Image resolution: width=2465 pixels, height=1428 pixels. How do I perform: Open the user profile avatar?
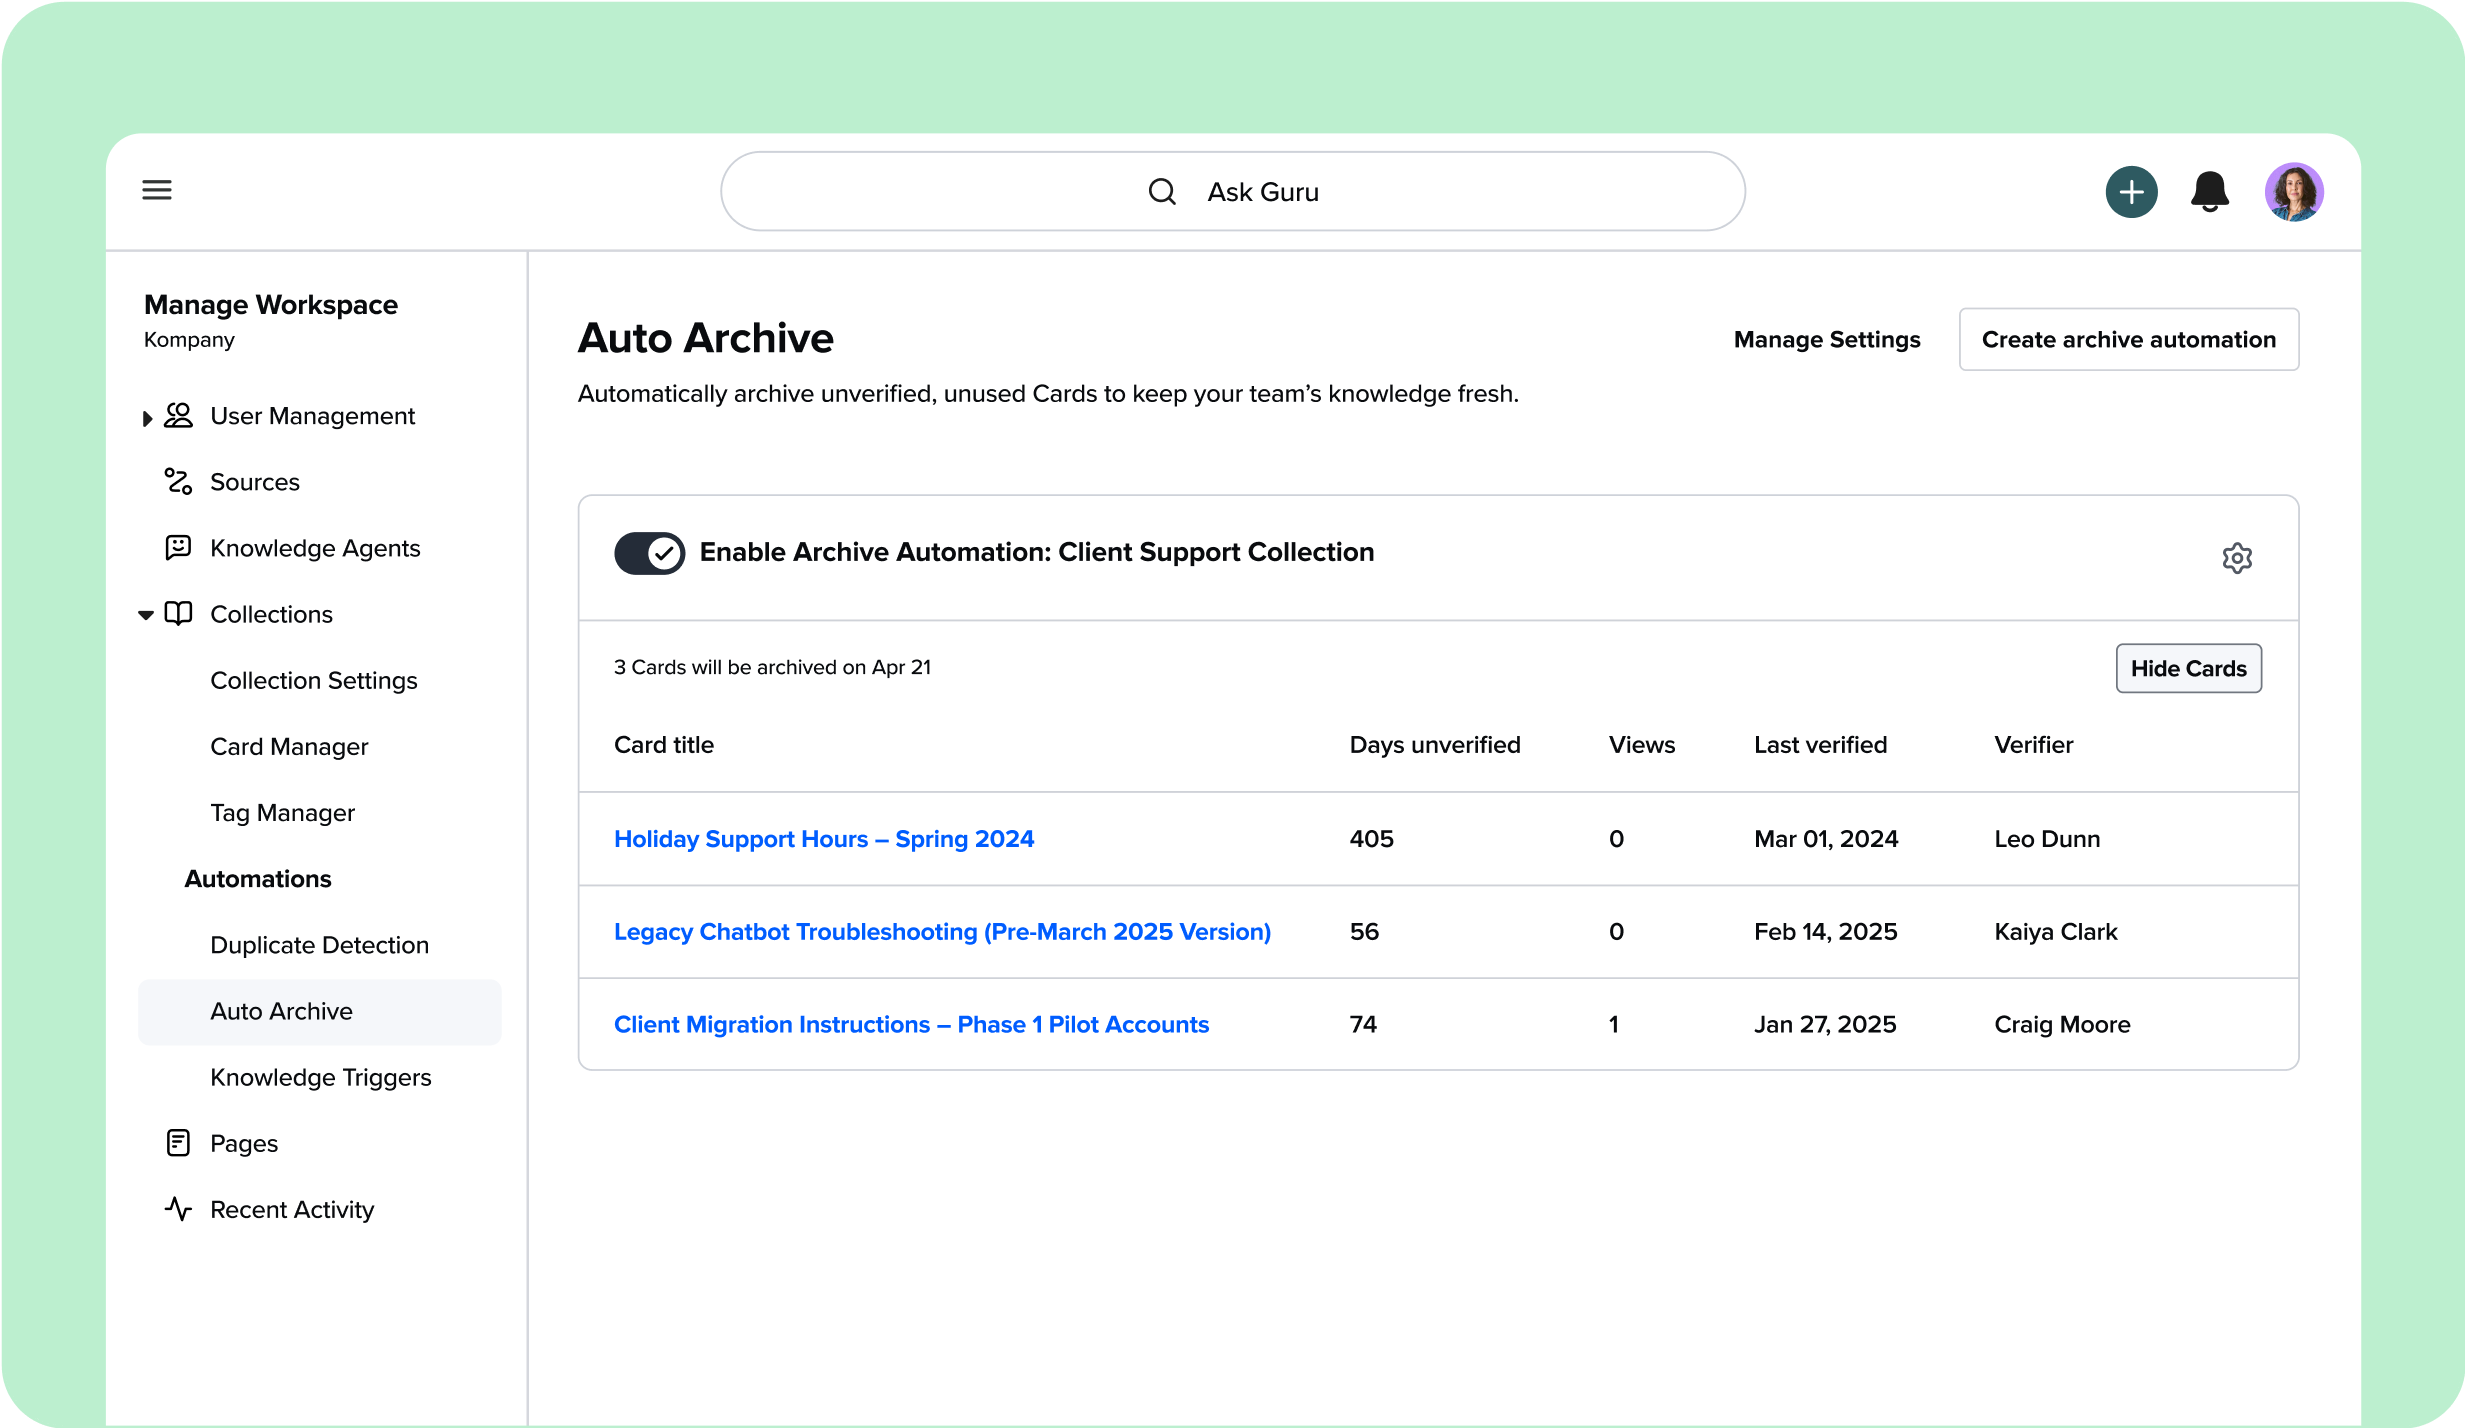2293,192
